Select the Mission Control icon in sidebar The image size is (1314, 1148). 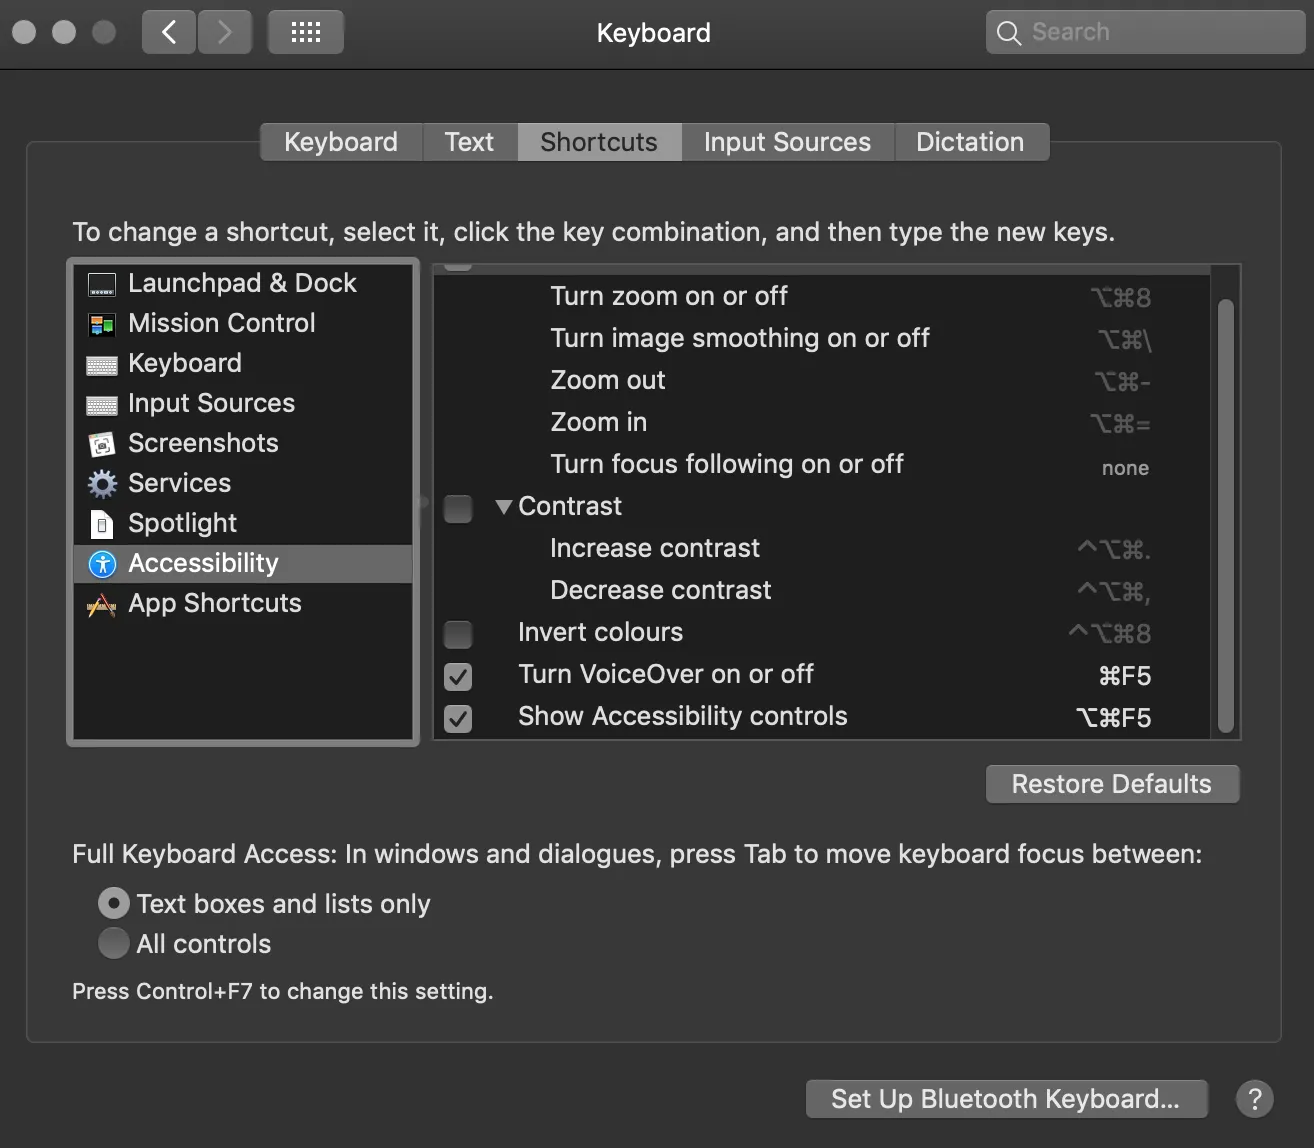[102, 324]
